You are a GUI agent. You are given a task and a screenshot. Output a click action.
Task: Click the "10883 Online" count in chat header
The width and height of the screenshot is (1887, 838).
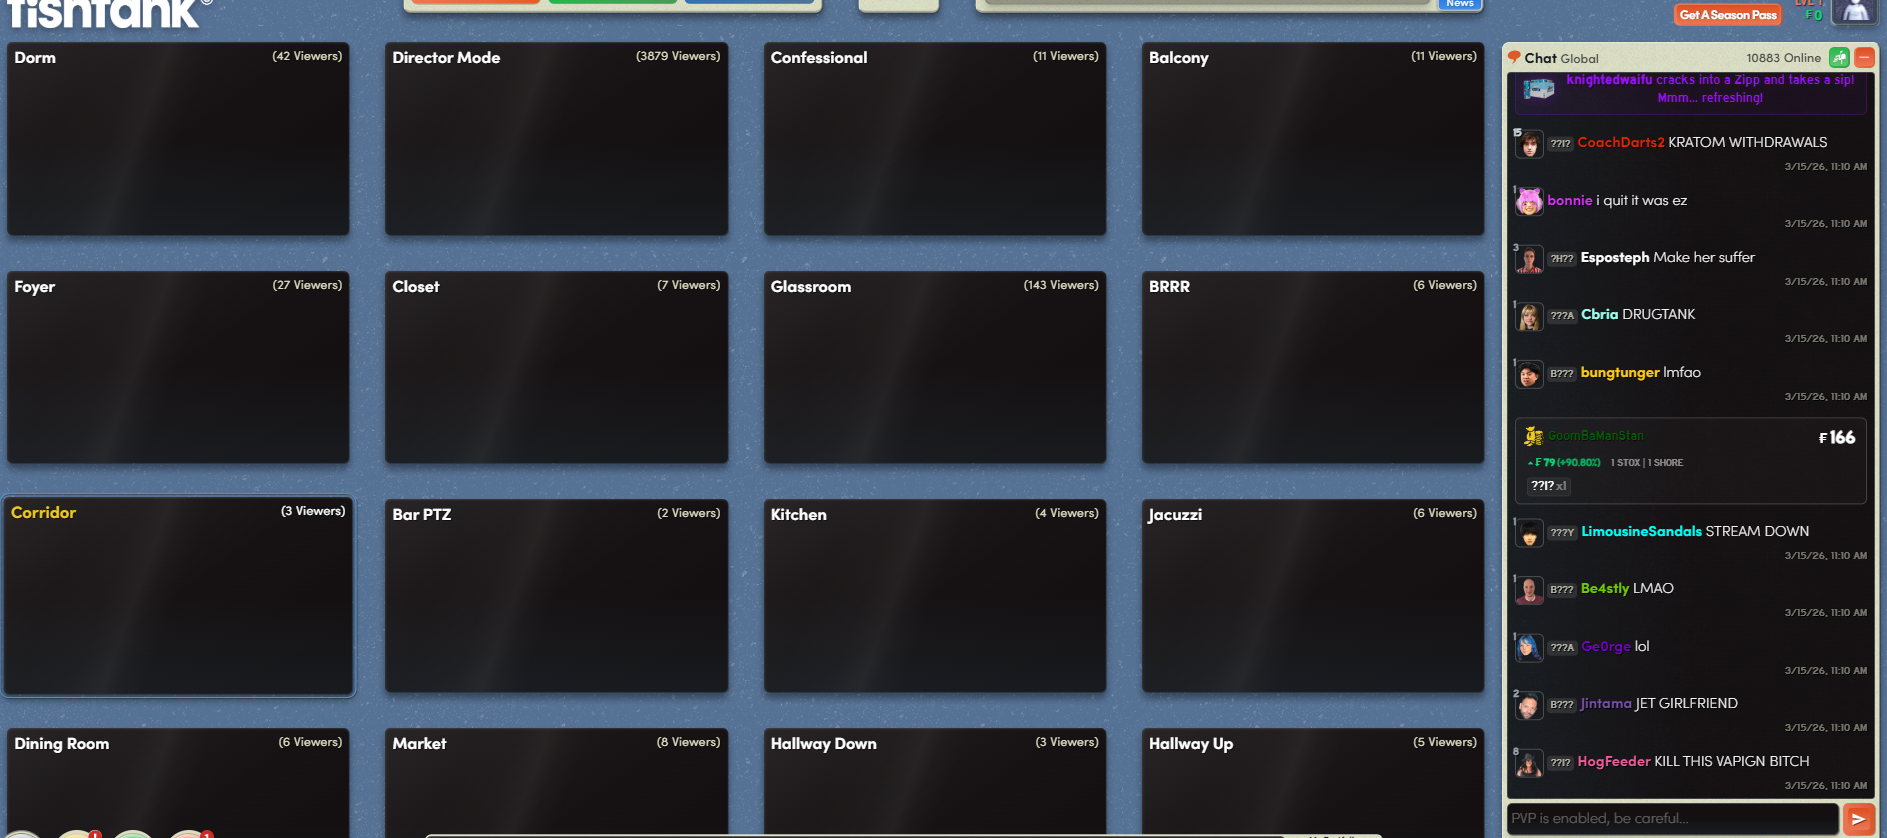coord(1784,58)
